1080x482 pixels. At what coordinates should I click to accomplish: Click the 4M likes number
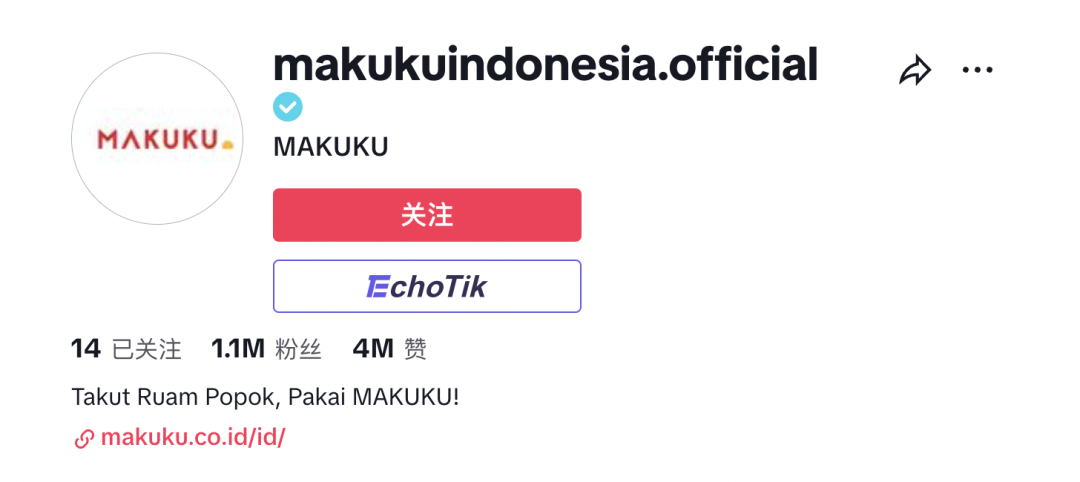373,349
